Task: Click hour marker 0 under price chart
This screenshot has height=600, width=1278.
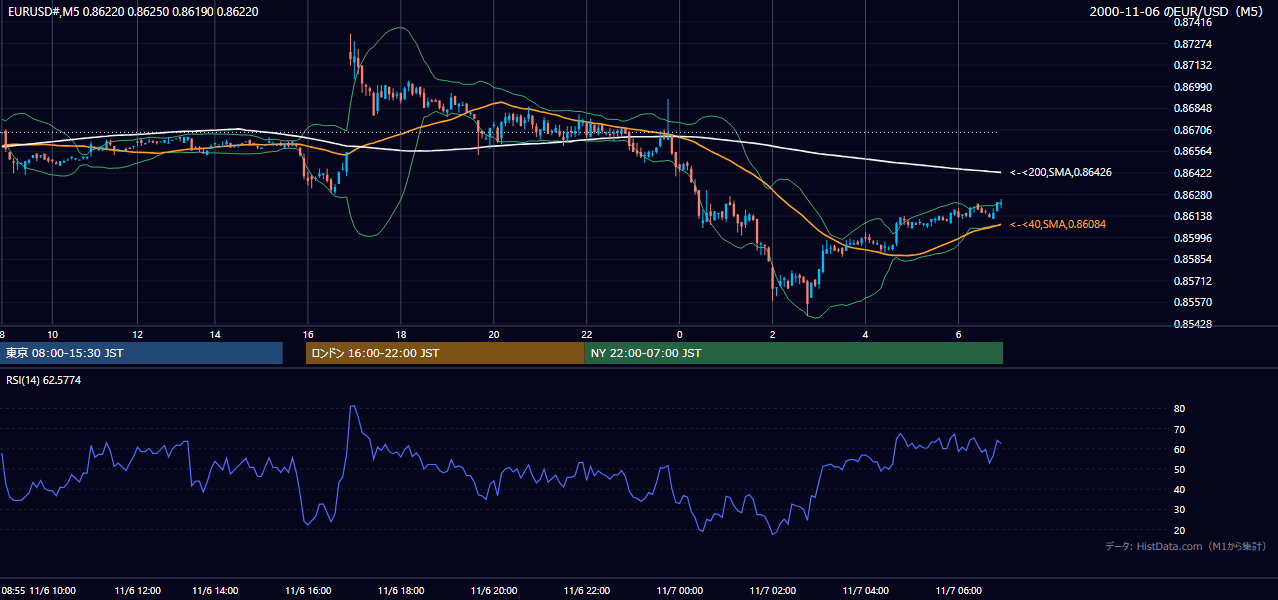Action: (679, 334)
